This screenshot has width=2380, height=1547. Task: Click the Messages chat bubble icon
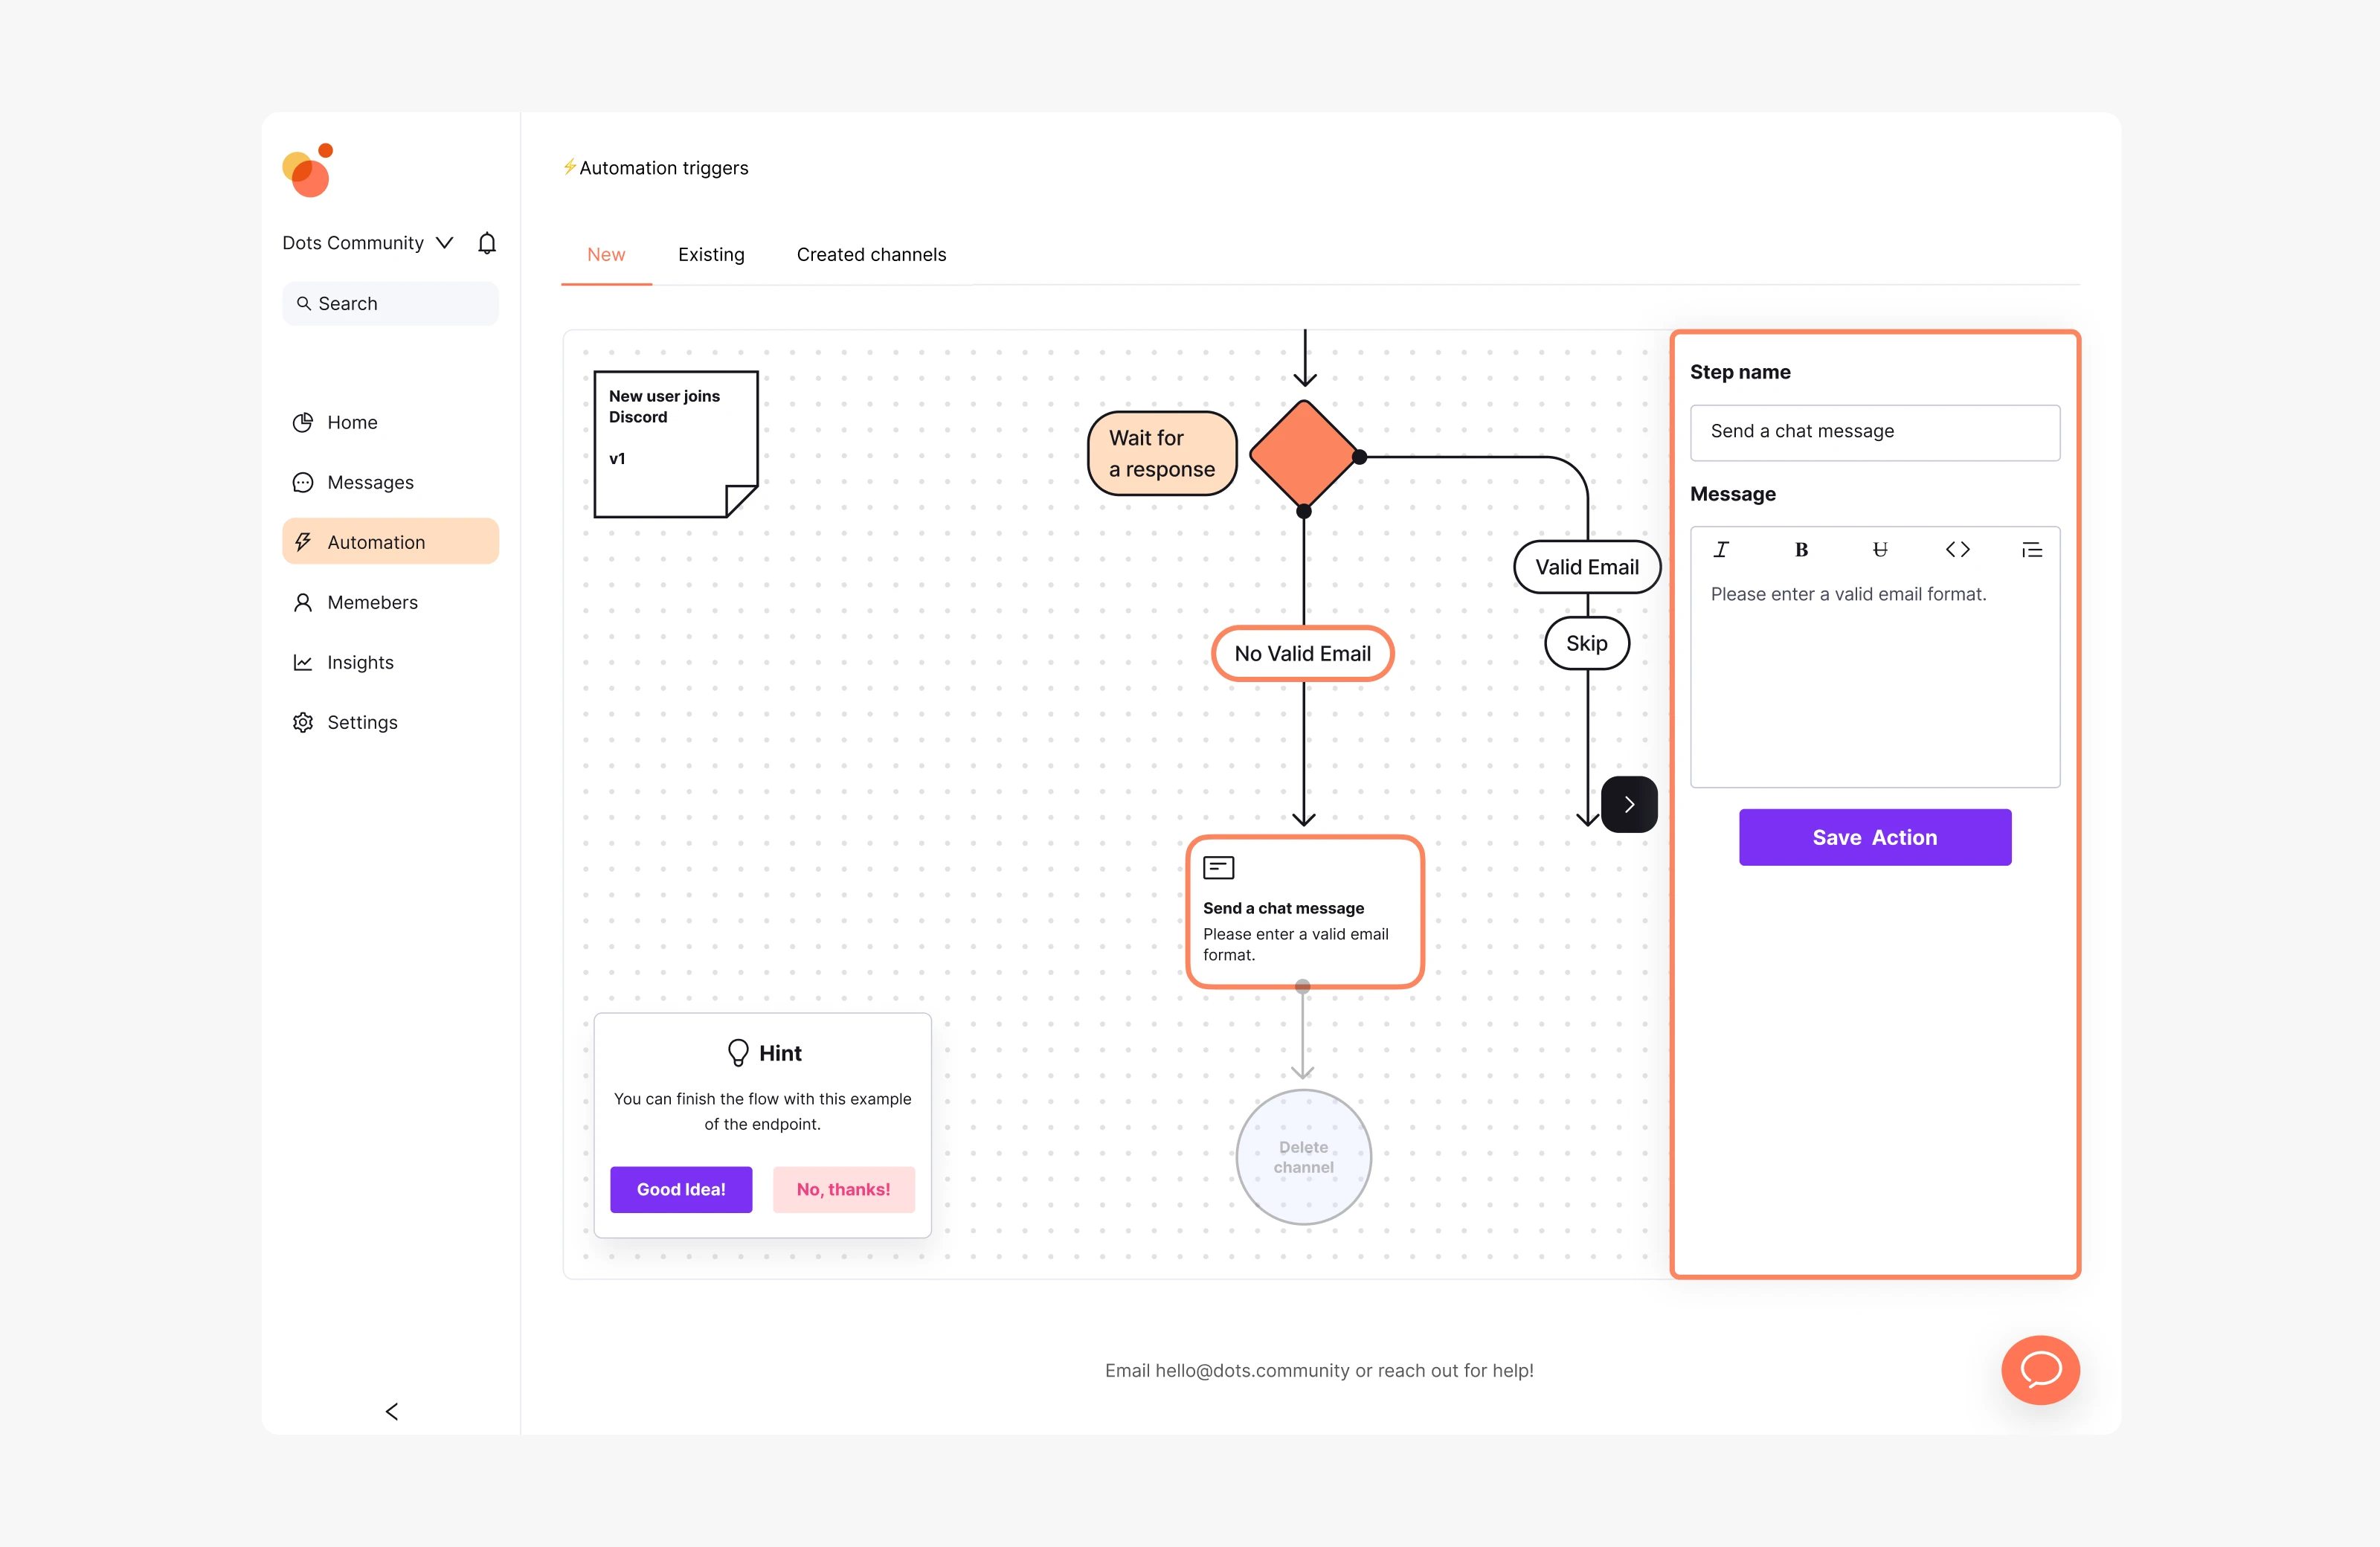pos(303,482)
